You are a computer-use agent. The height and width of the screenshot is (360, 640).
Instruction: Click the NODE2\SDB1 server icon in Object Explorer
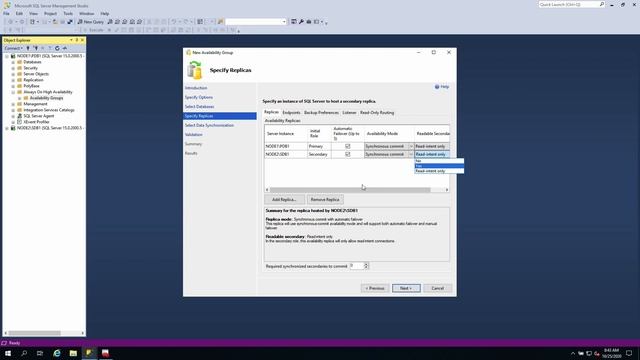click(x=13, y=128)
